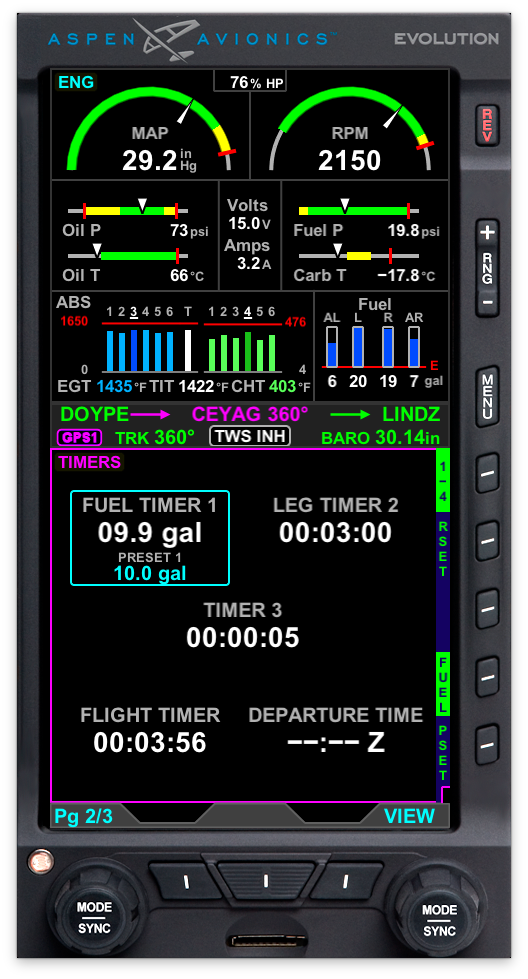Viewport: 528px width, 979px height.
Task: Tap the hardware key beside FUEL label
Action: pos(487,677)
